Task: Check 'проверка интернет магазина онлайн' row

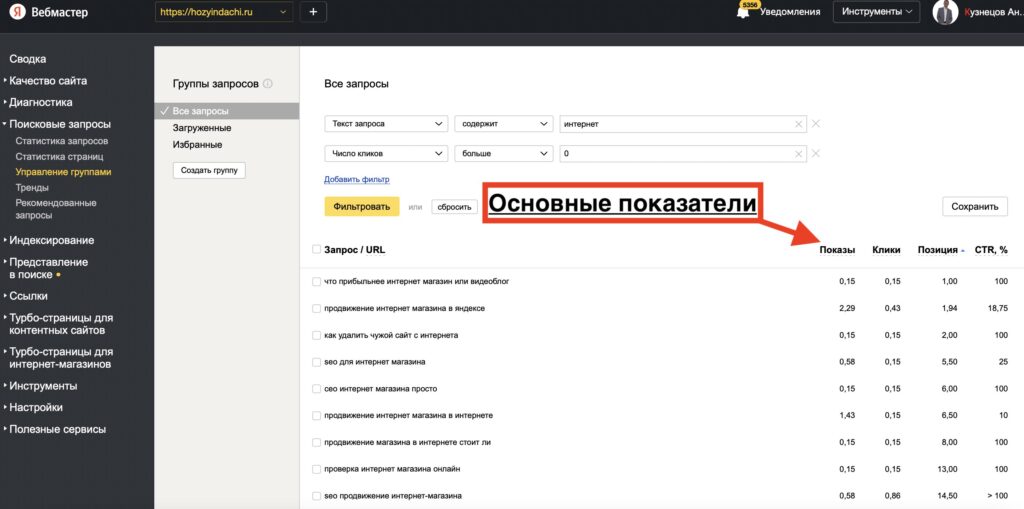Action: tap(316, 469)
